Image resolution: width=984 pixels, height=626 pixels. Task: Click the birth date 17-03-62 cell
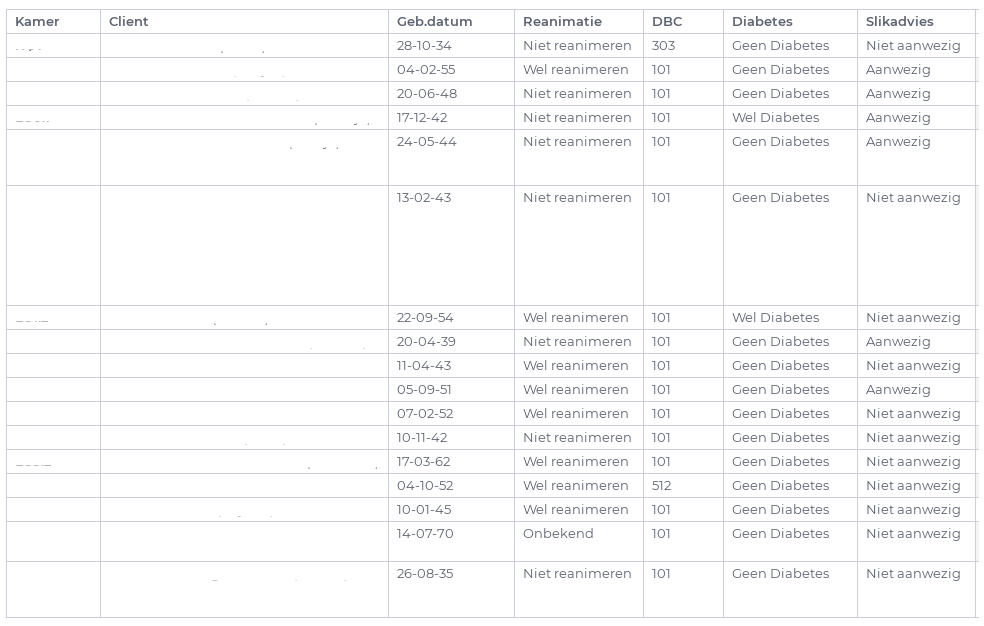pyautogui.click(x=424, y=462)
